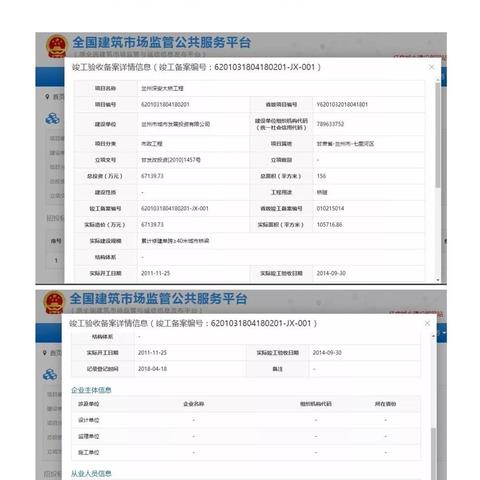Viewport: 480px width, 480px height.
Task: Click the 工程用途 label cell
Action: click(x=281, y=192)
